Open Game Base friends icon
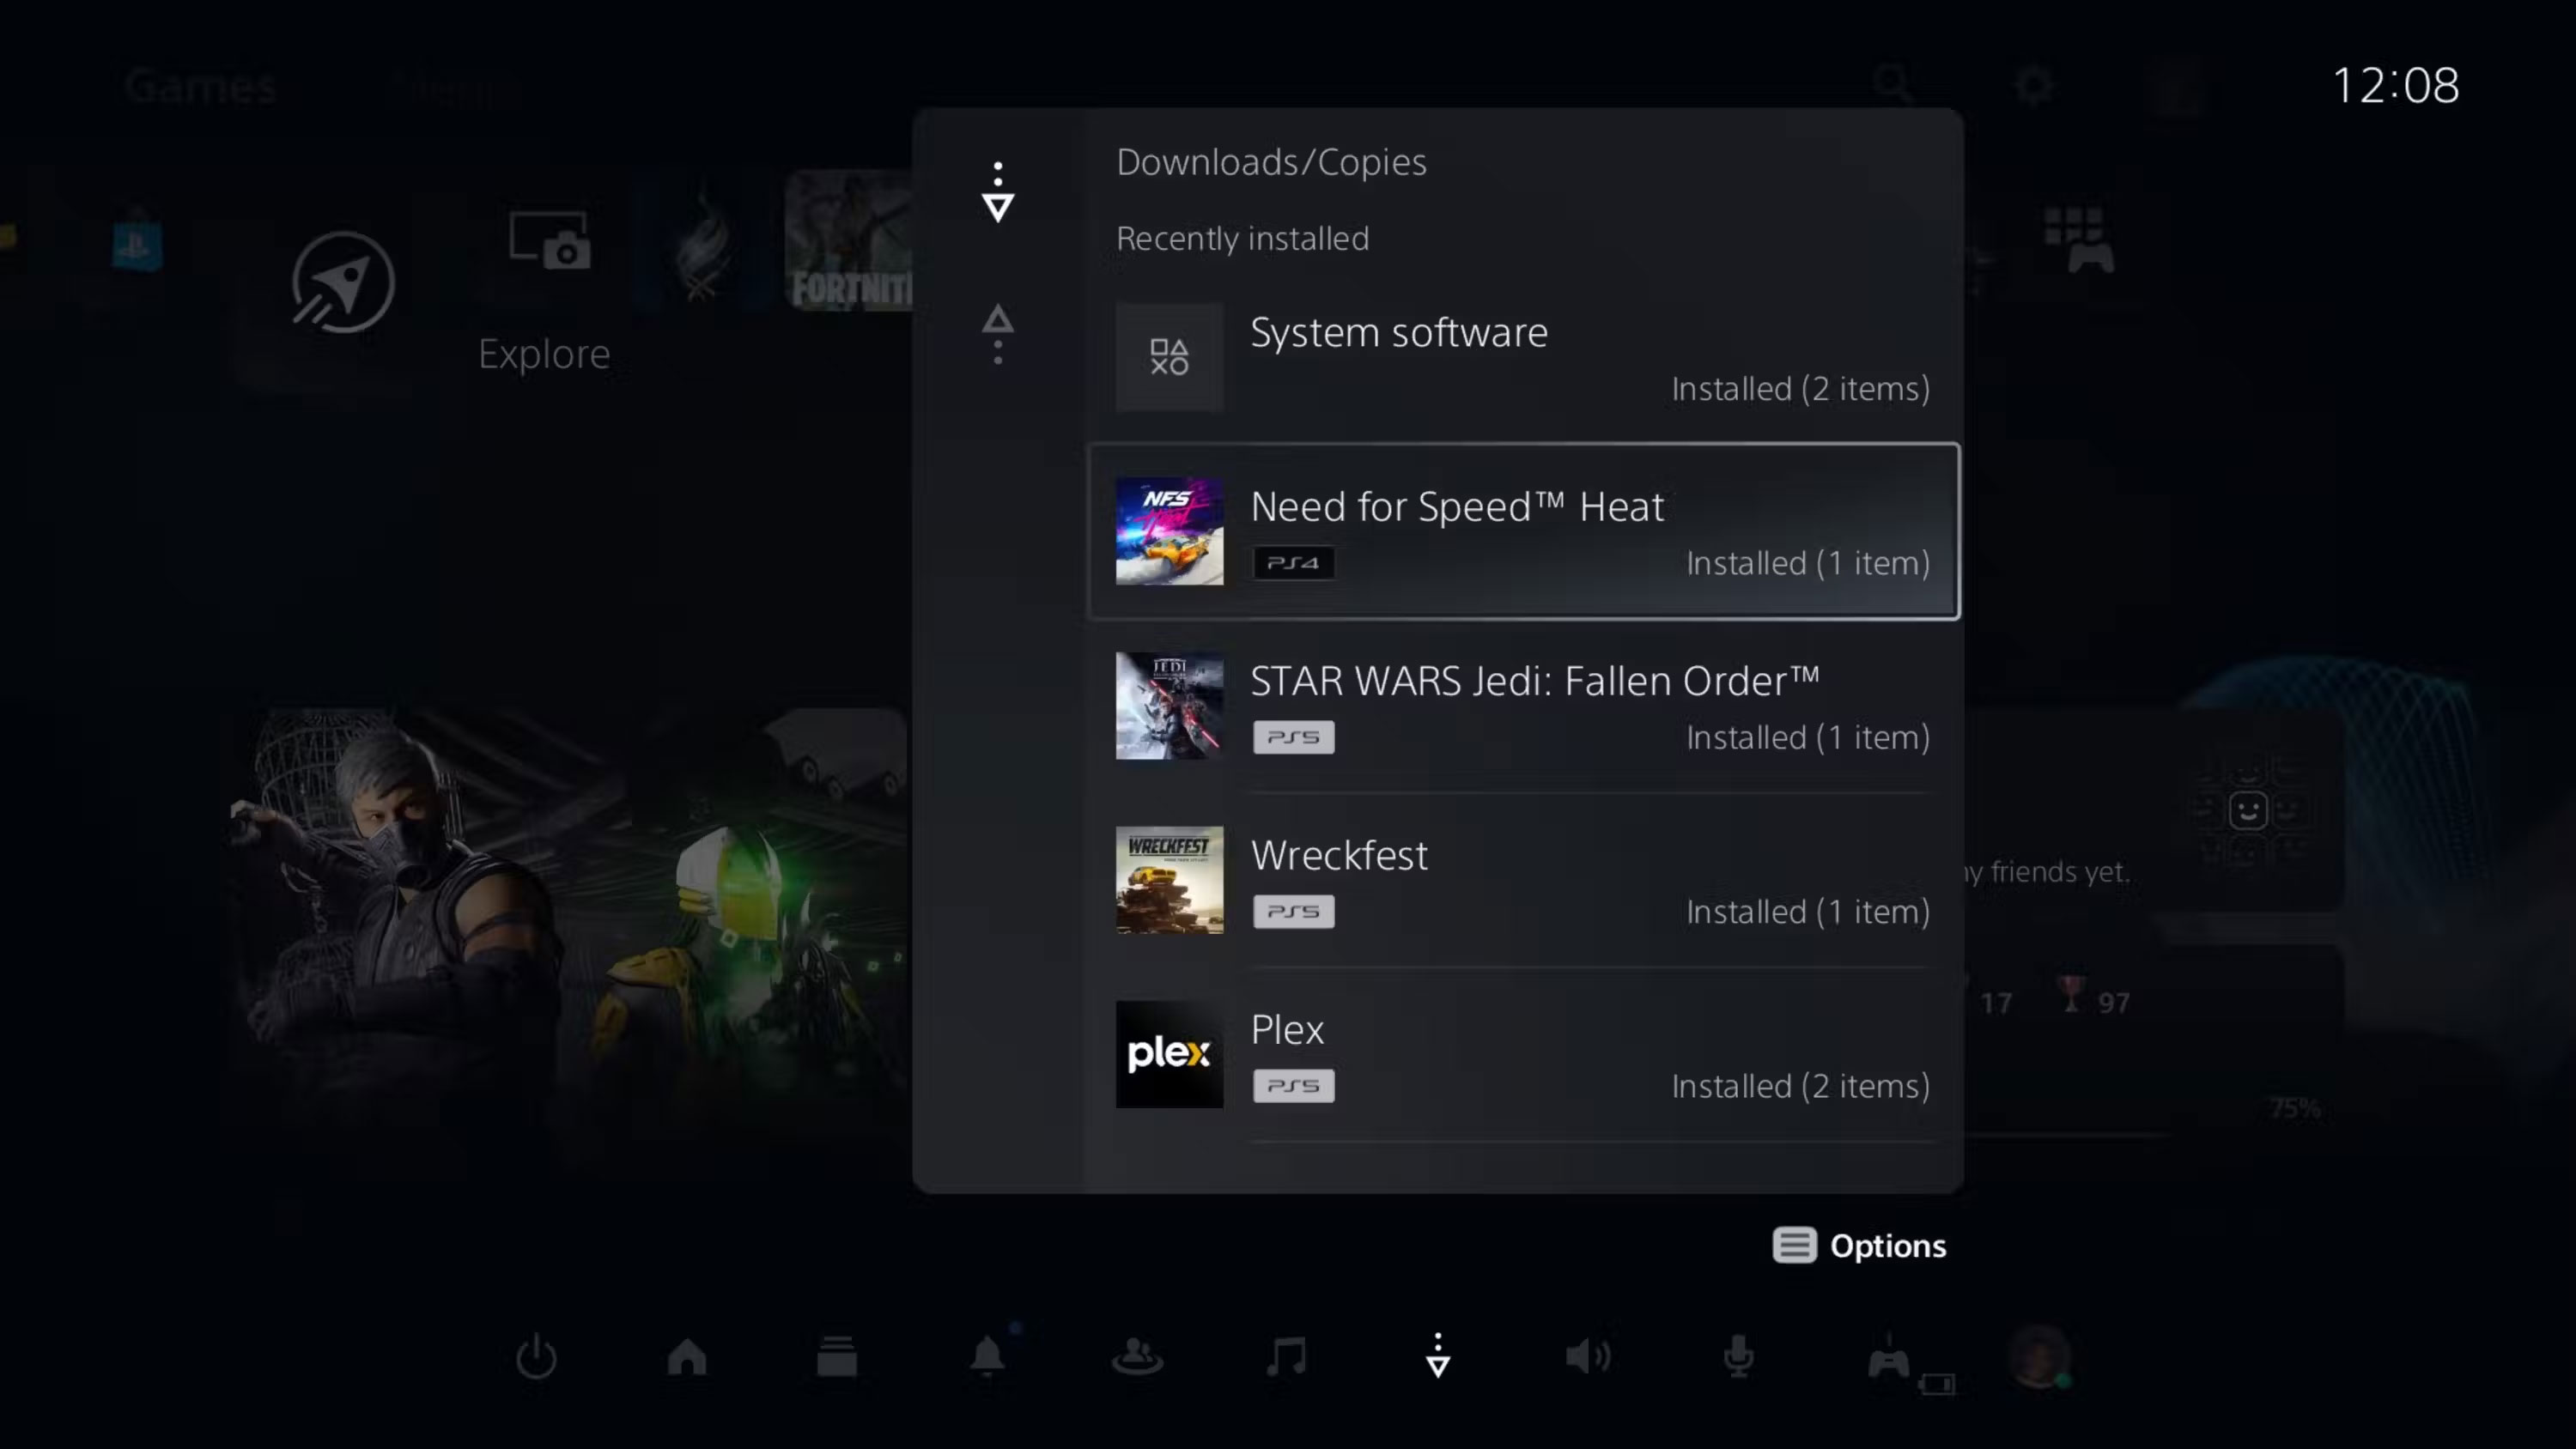This screenshot has height=1449, width=2576. [x=1138, y=1357]
